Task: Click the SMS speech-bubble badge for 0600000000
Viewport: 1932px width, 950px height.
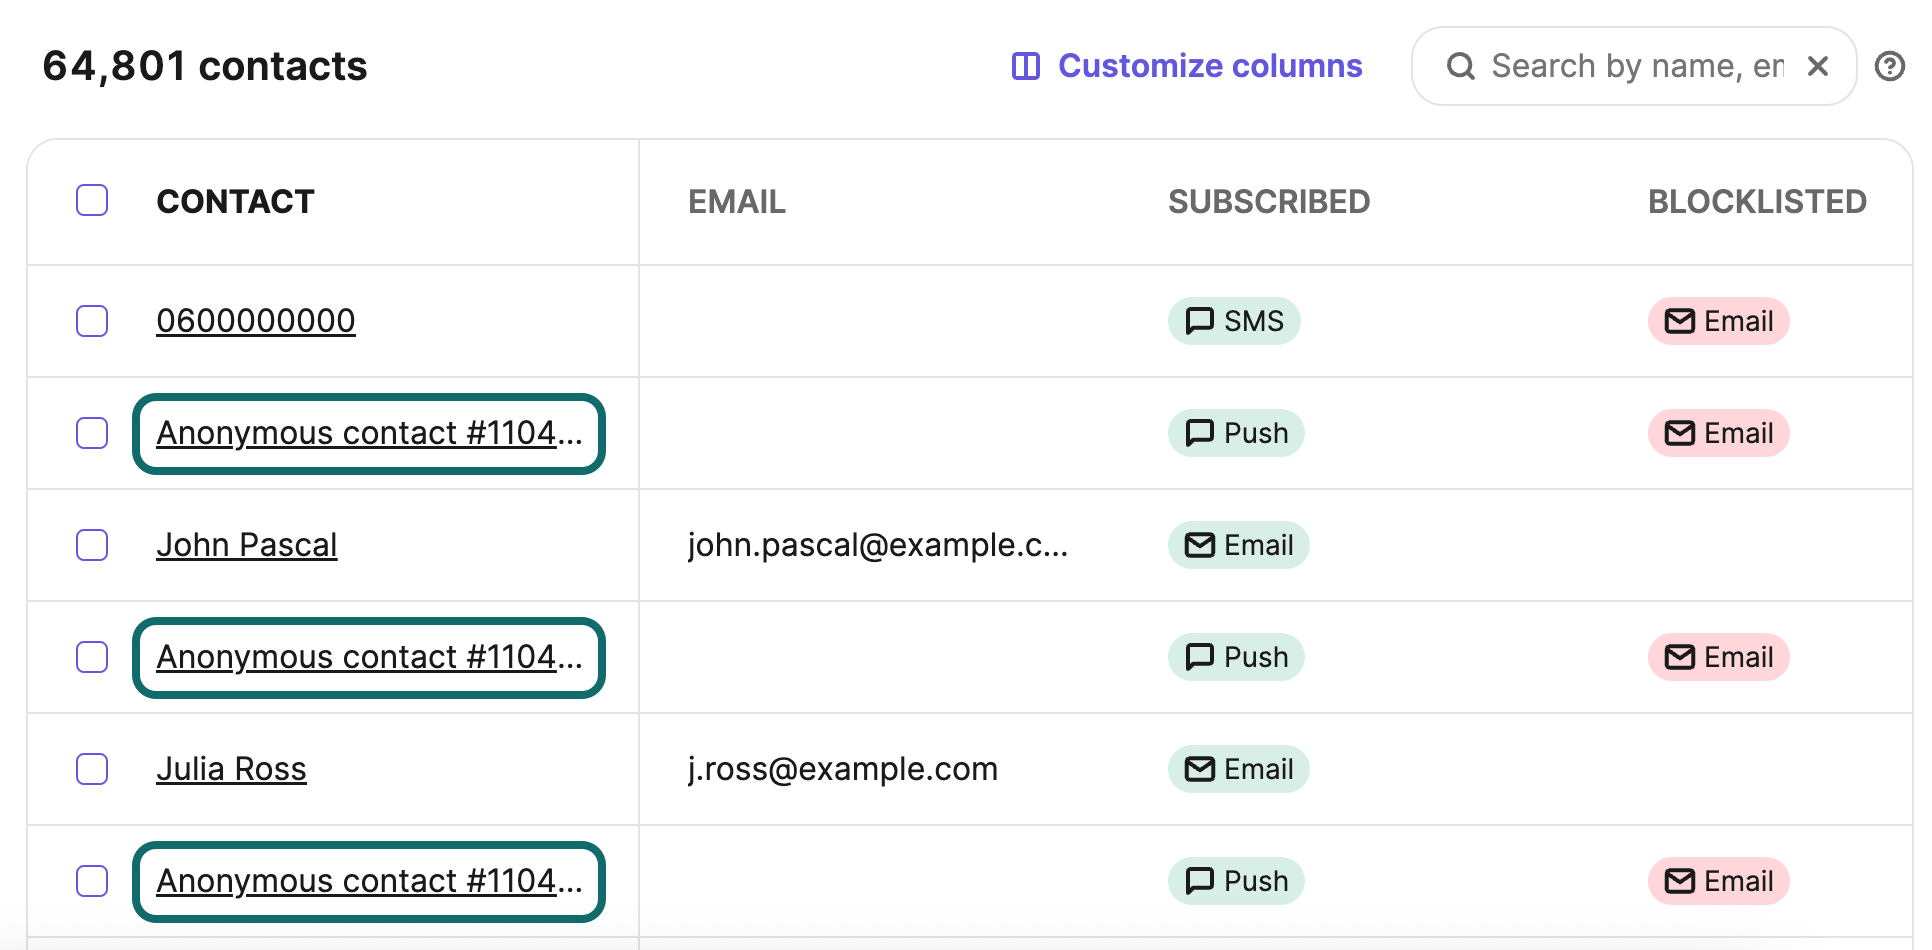Action: (1234, 321)
